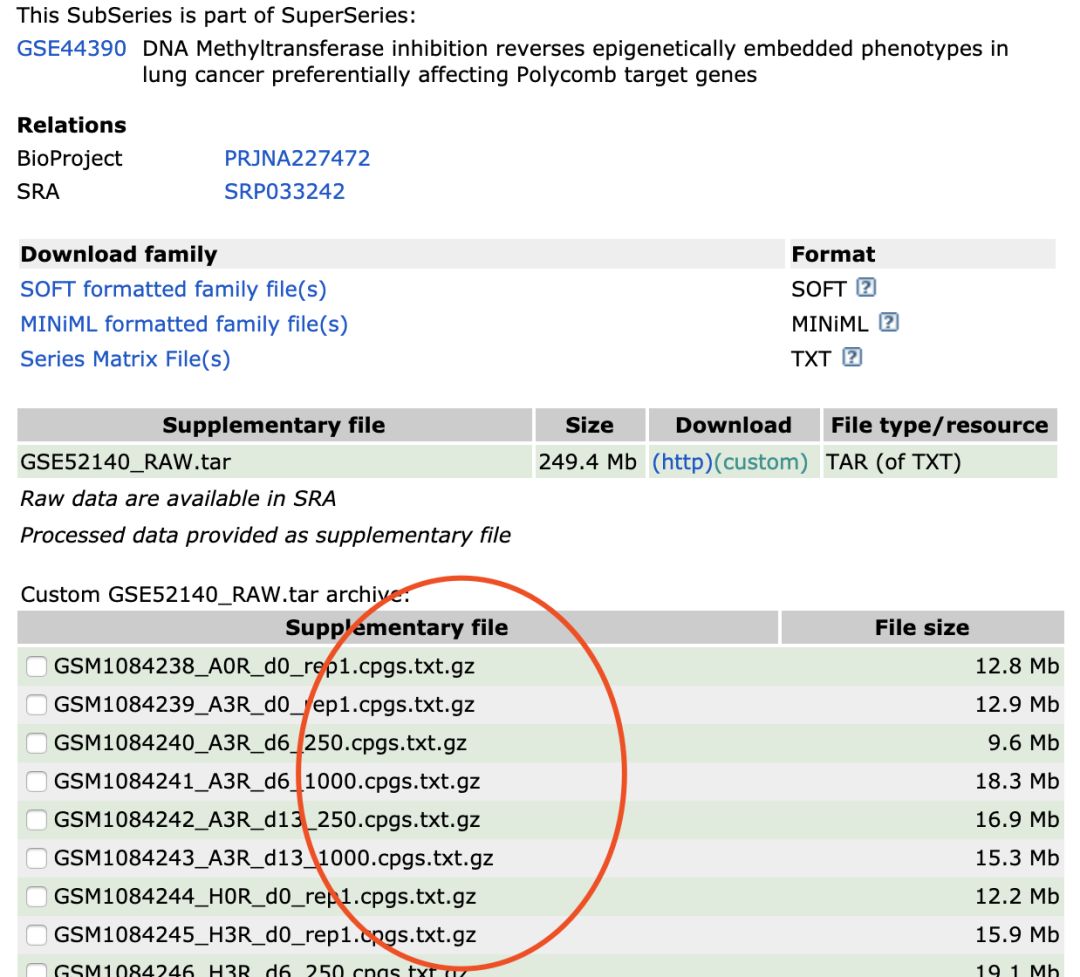Select checkbox for GSM1084240_A3R_d6_250 file
This screenshot has width=1080, height=977.
pyautogui.click(x=37, y=743)
